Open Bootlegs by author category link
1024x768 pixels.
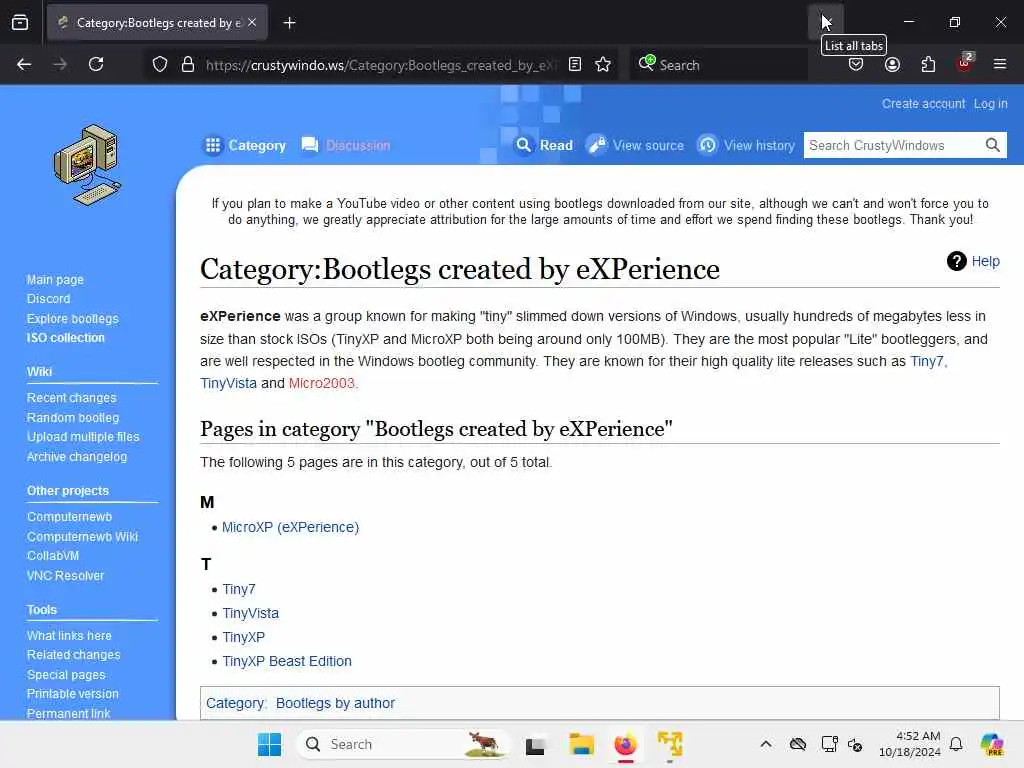(x=335, y=703)
